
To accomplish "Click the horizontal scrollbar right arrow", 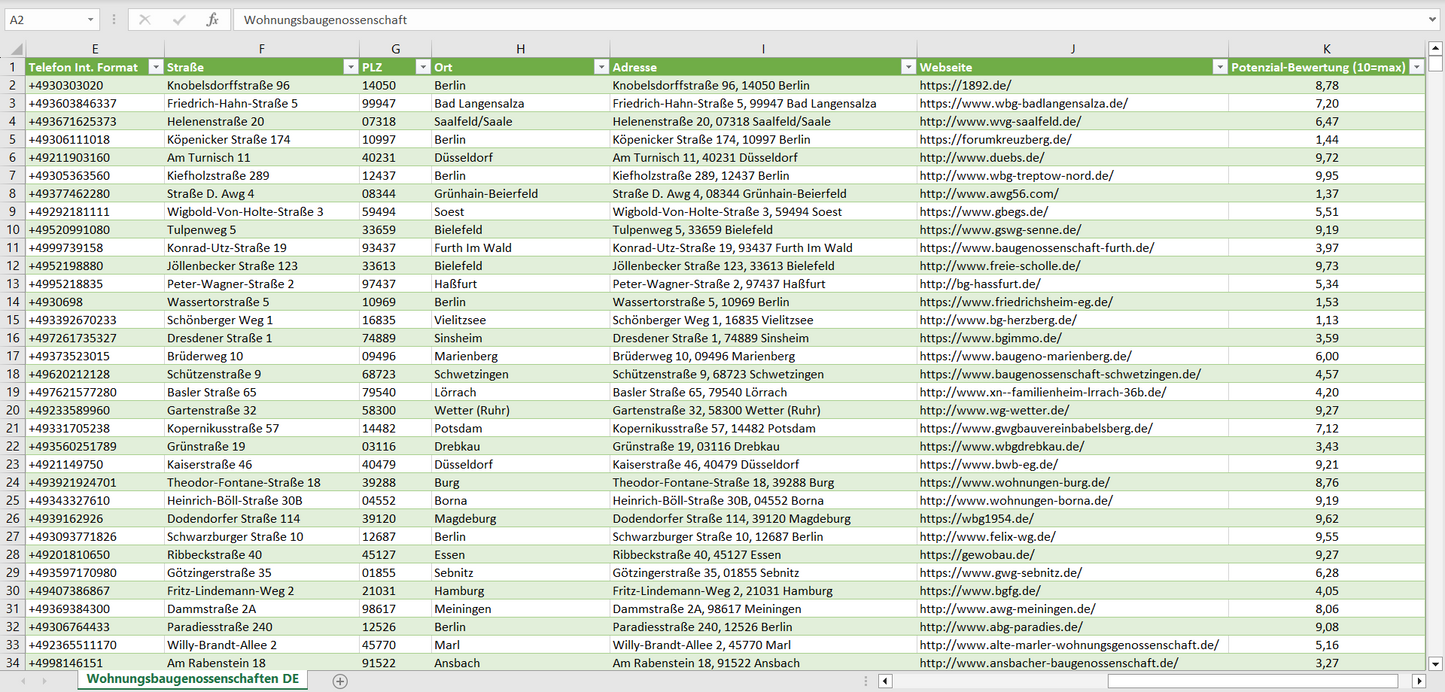I will point(1418,681).
